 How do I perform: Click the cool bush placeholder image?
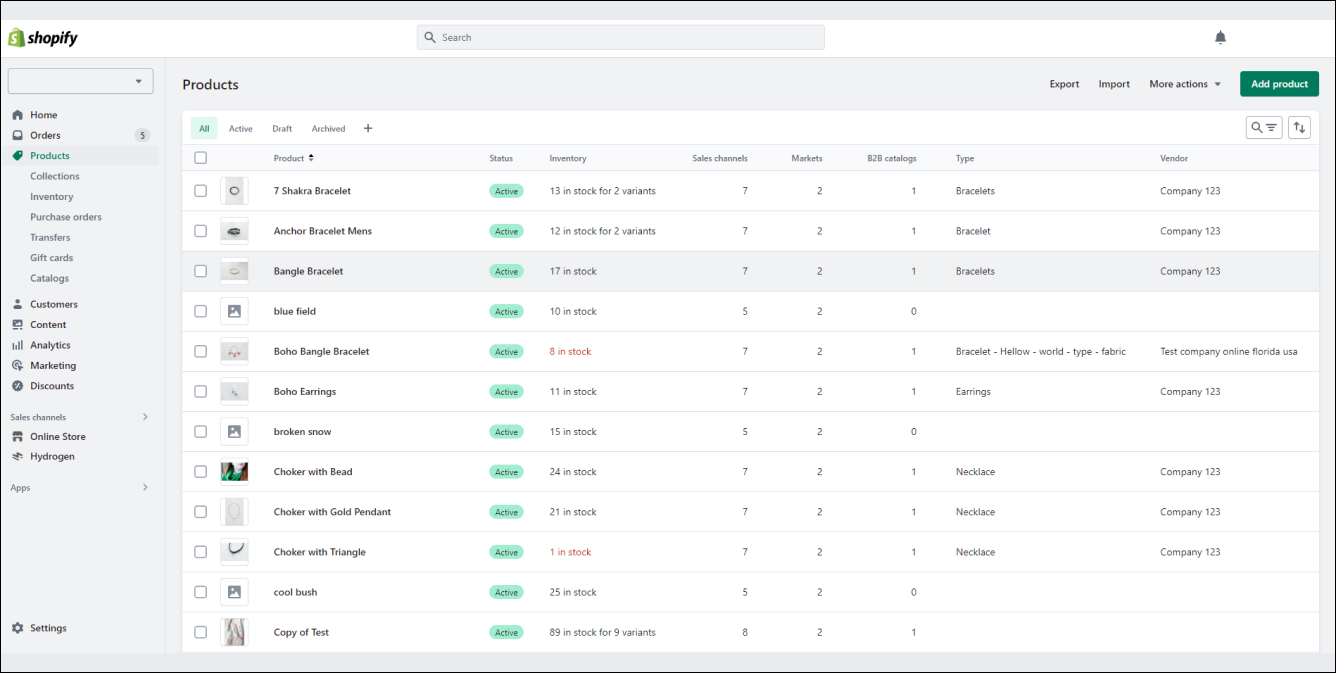234,592
